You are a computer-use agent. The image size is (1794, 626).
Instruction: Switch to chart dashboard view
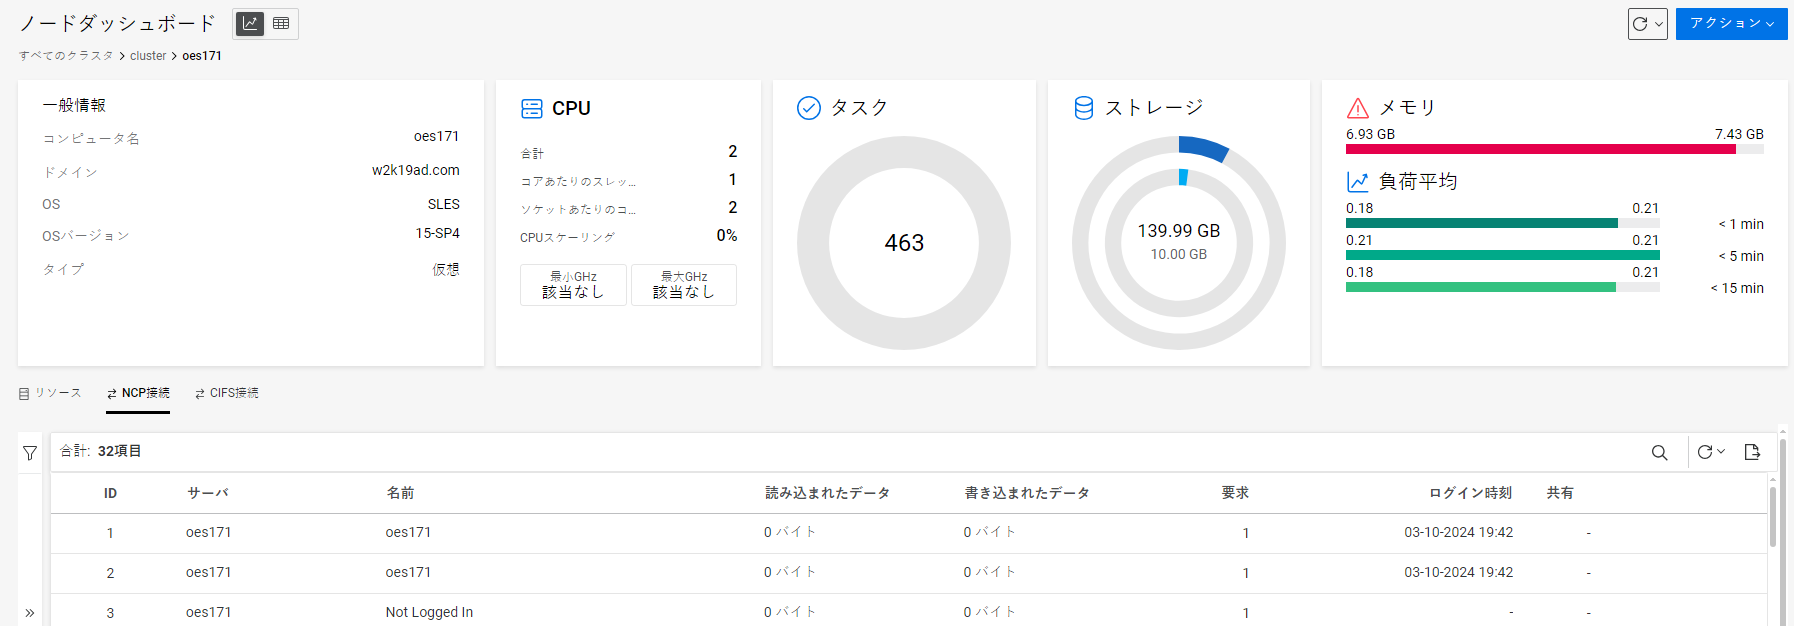click(250, 23)
